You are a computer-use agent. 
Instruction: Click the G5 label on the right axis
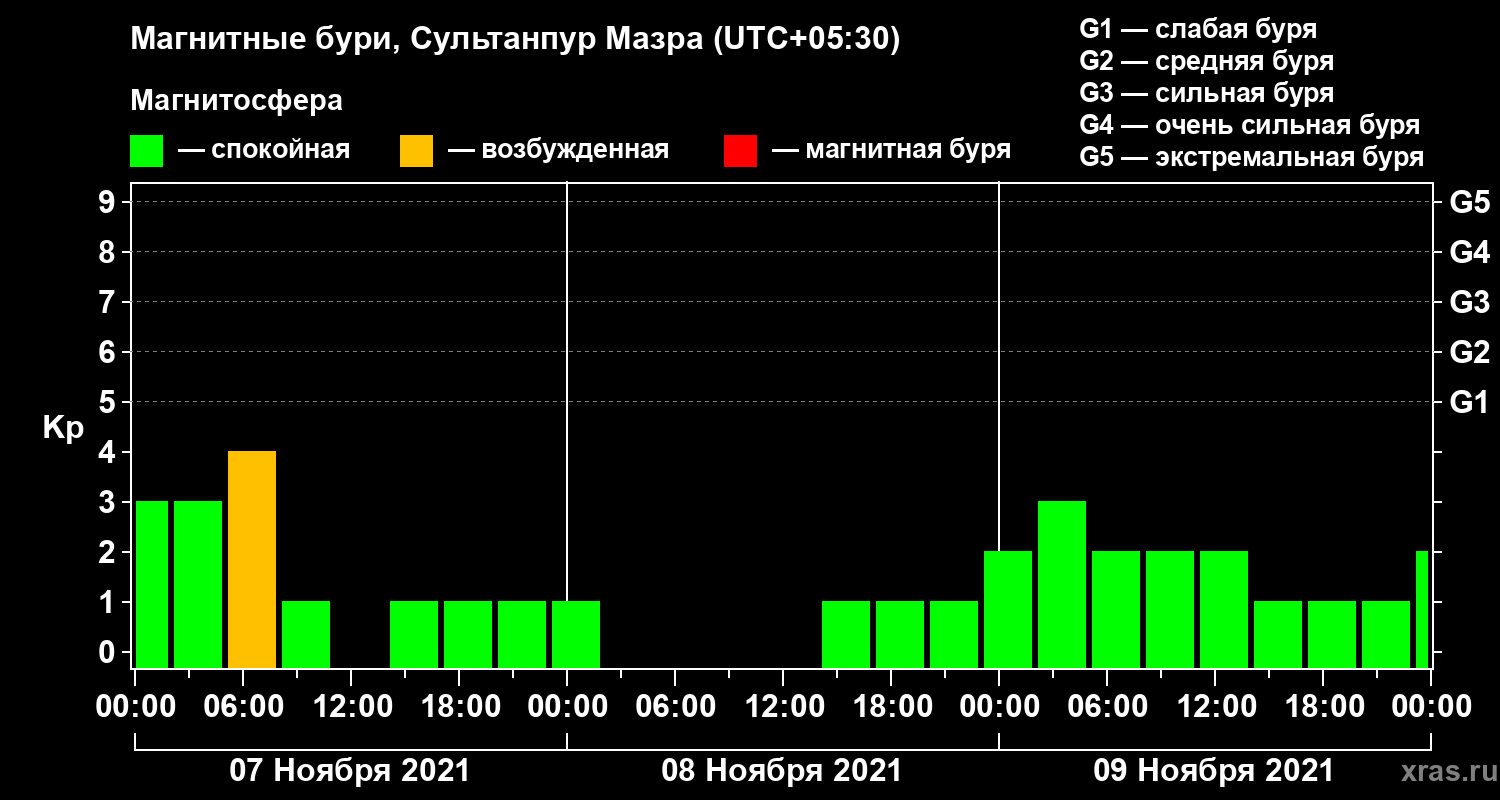[1469, 203]
